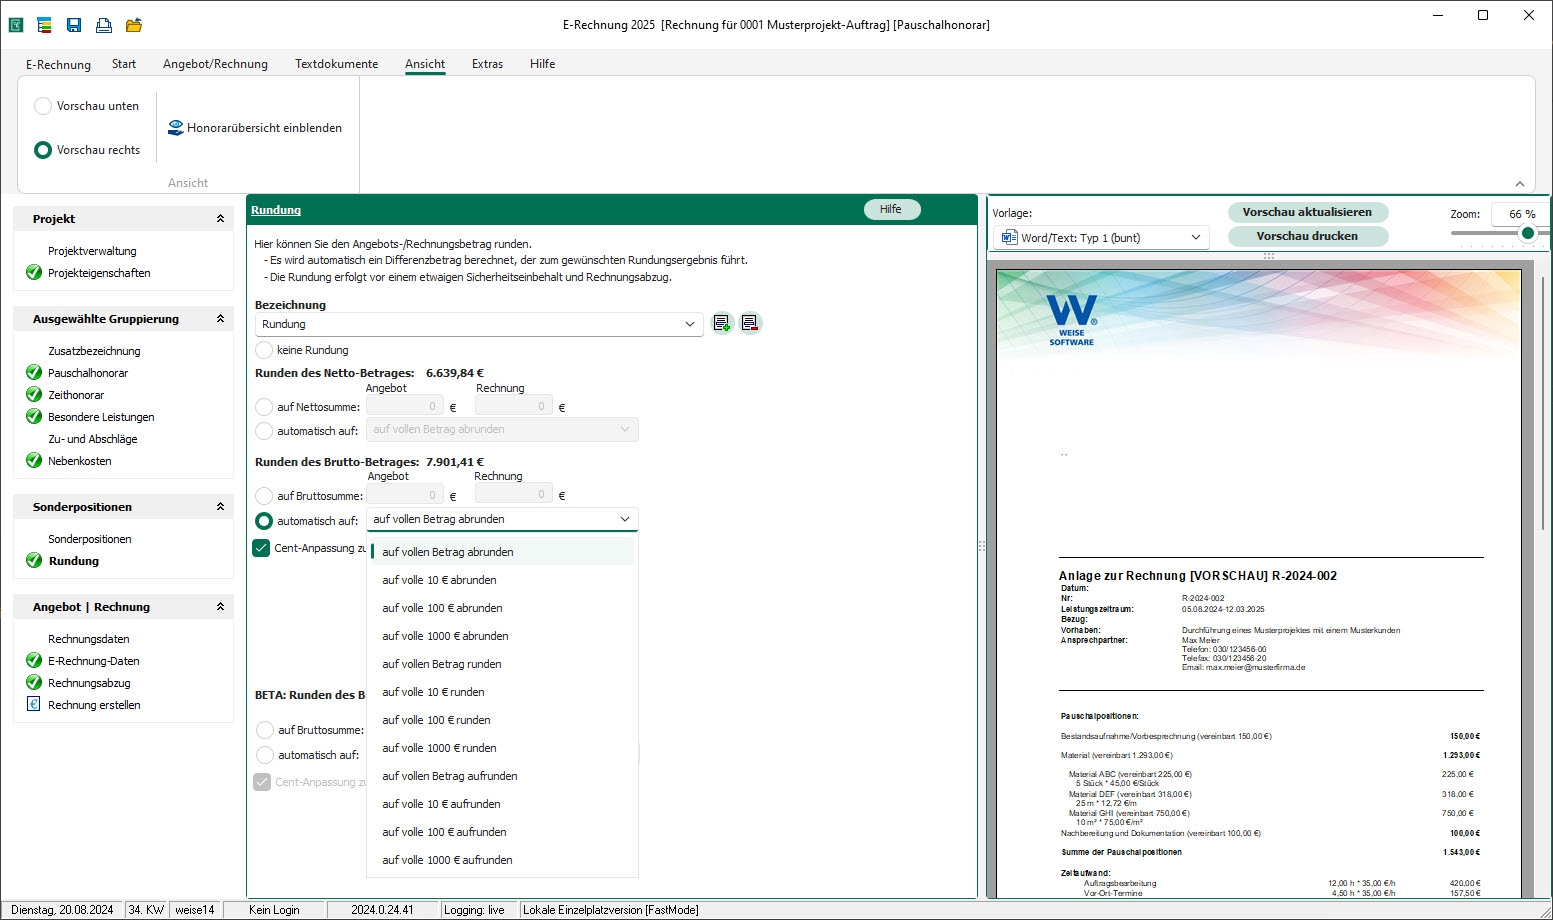Switch to the Start tab
Image resolution: width=1553 pixels, height=920 pixels.
tap(124, 64)
